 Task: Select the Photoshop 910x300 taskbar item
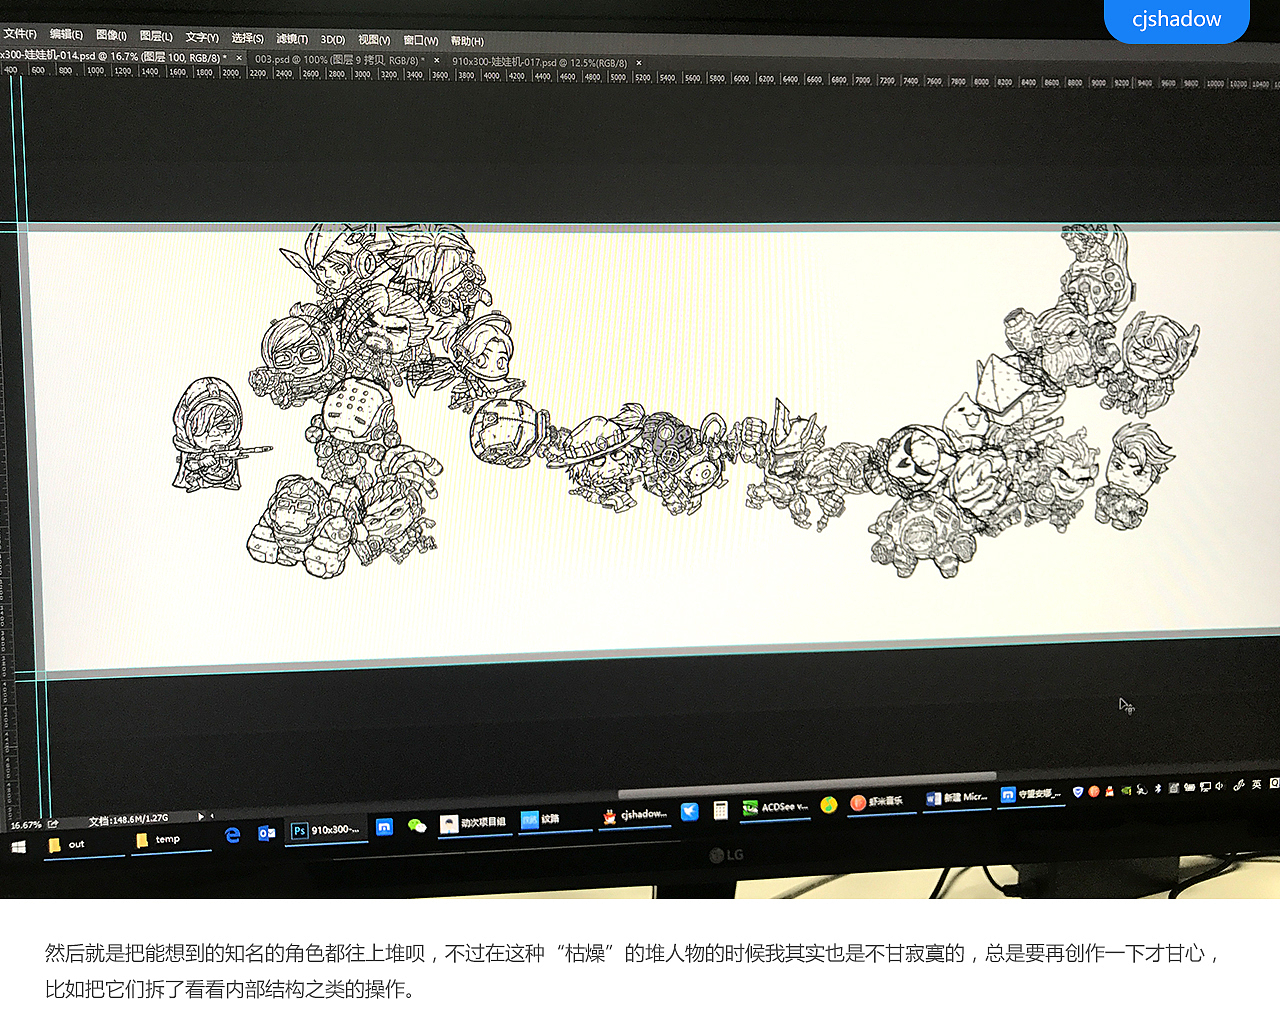pyautogui.click(x=326, y=830)
